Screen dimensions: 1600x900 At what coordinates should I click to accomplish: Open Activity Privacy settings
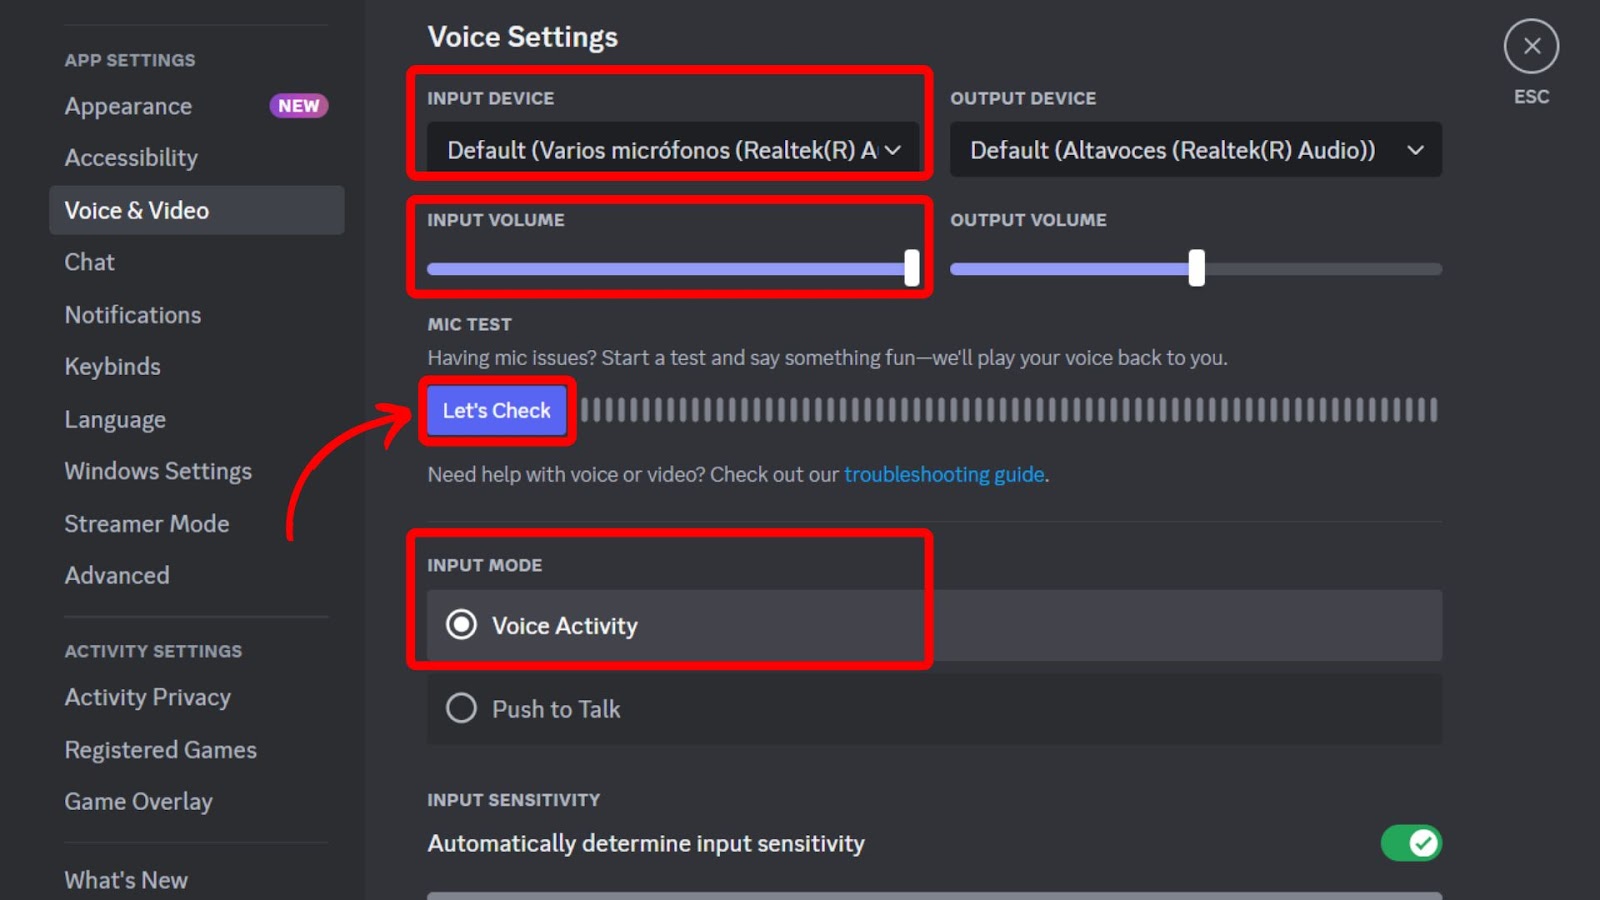(x=148, y=697)
